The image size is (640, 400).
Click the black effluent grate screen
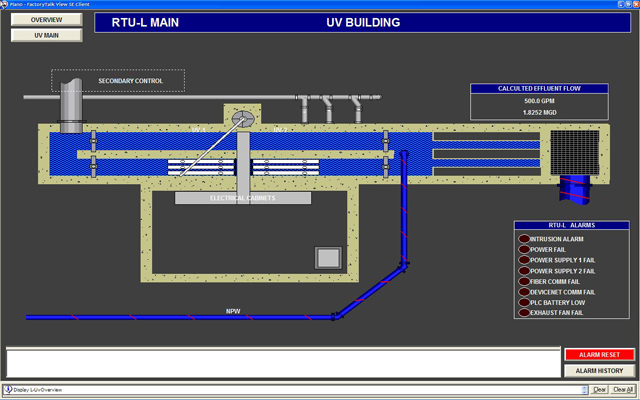tap(573, 152)
